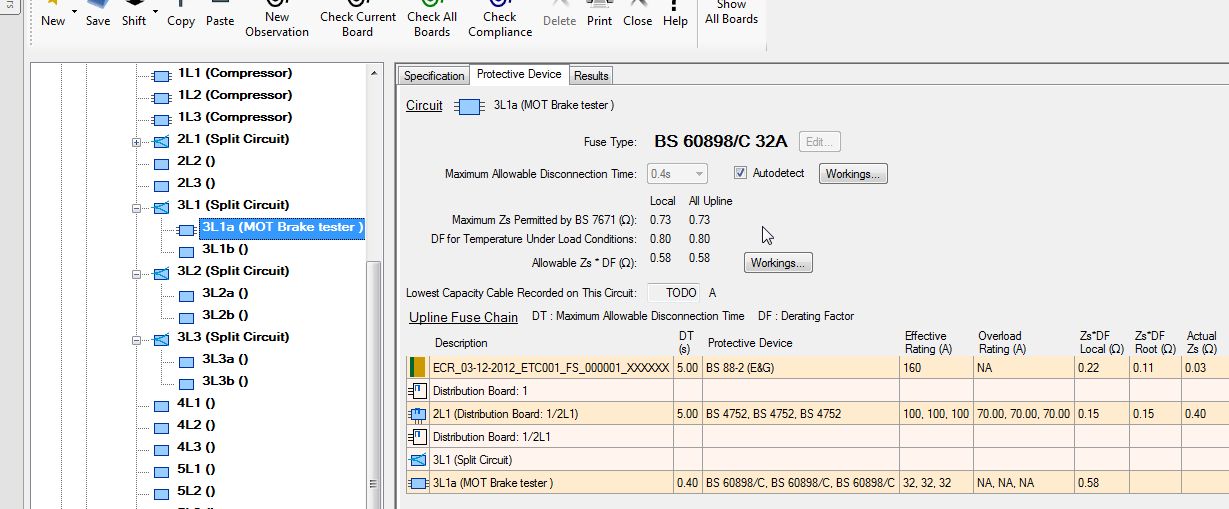Image resolution: width=1229 pixels, height=509 pixels.
Task: Click the Distribution Board: 1 row
Action: [x=817, y=391]
